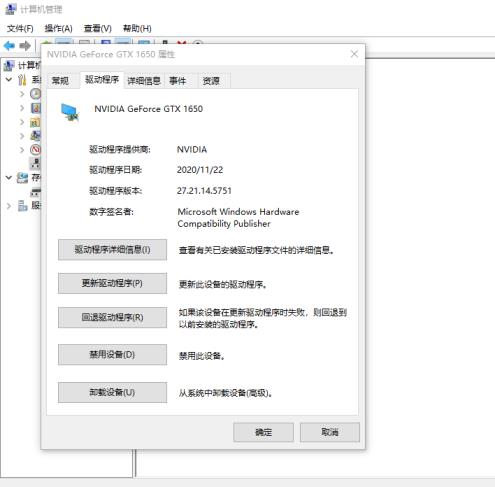Click the graphics card icon in dialog

70,112
